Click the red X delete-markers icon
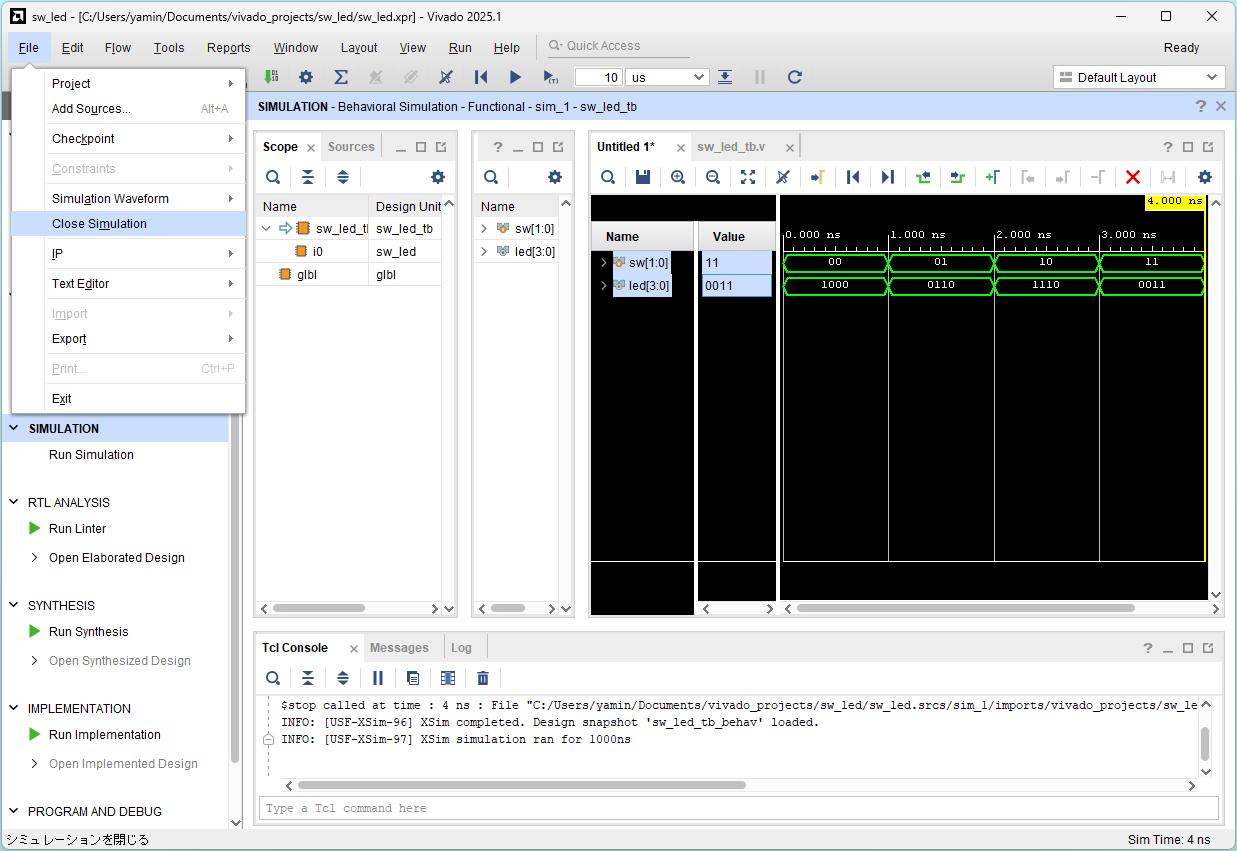The width and height of the screenshot is (1237, 851). tap(1132, 177)
